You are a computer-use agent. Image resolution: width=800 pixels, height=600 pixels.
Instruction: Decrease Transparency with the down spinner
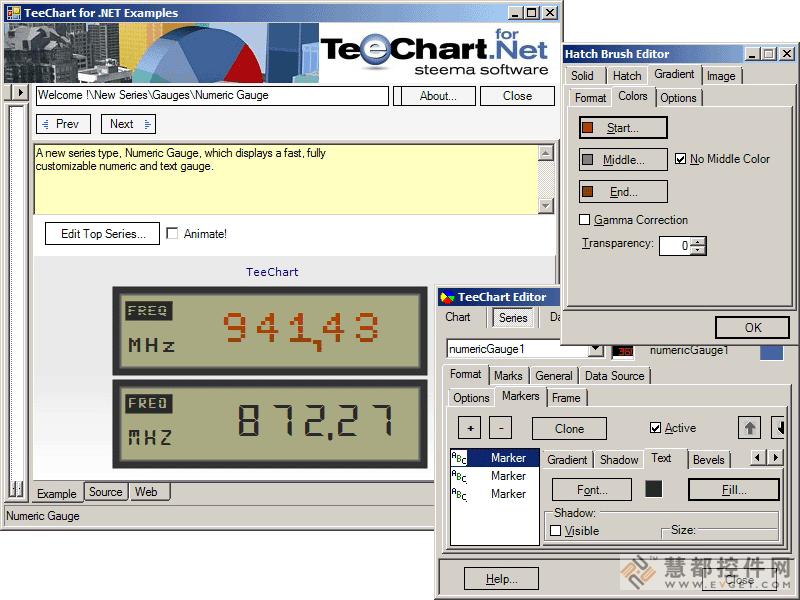(698, 250)
